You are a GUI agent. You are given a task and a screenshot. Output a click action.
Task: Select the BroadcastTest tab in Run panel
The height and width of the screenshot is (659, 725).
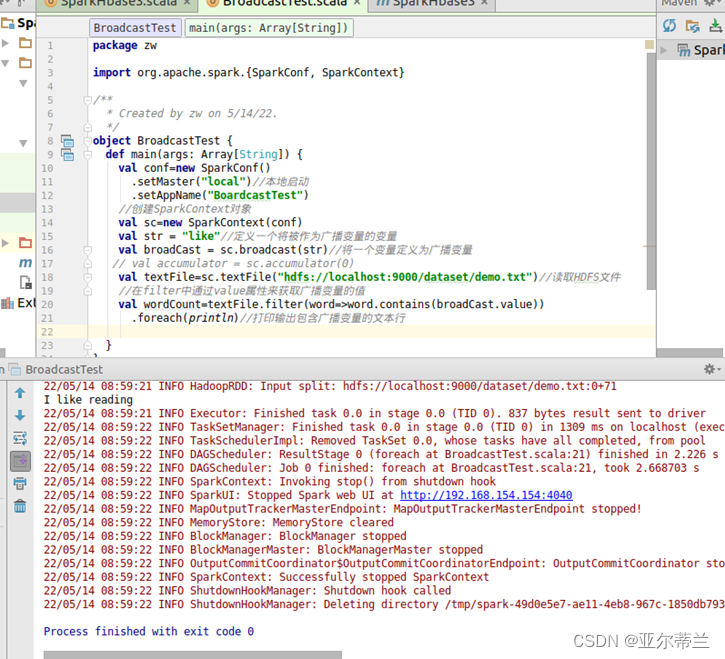63,370
